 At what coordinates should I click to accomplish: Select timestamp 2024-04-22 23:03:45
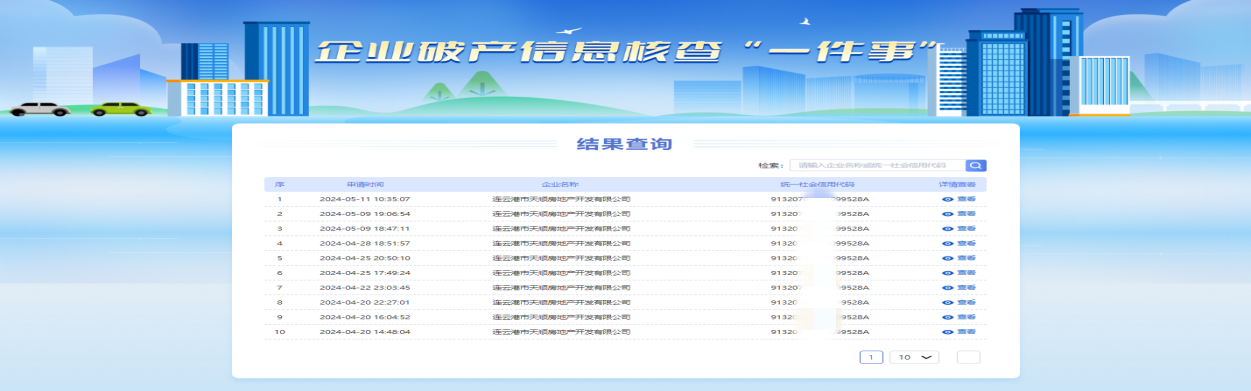point(364,287)
